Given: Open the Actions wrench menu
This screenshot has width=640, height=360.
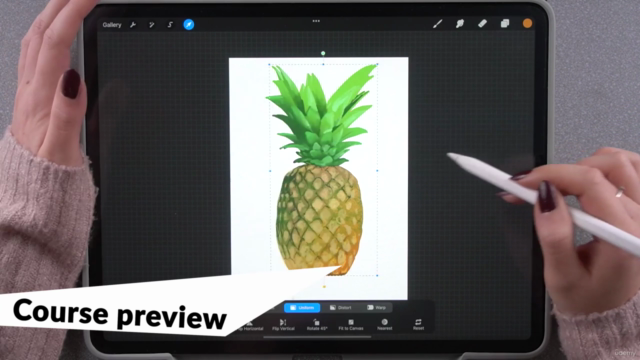Looking at the screenshot, I should [x=133, y=25].
